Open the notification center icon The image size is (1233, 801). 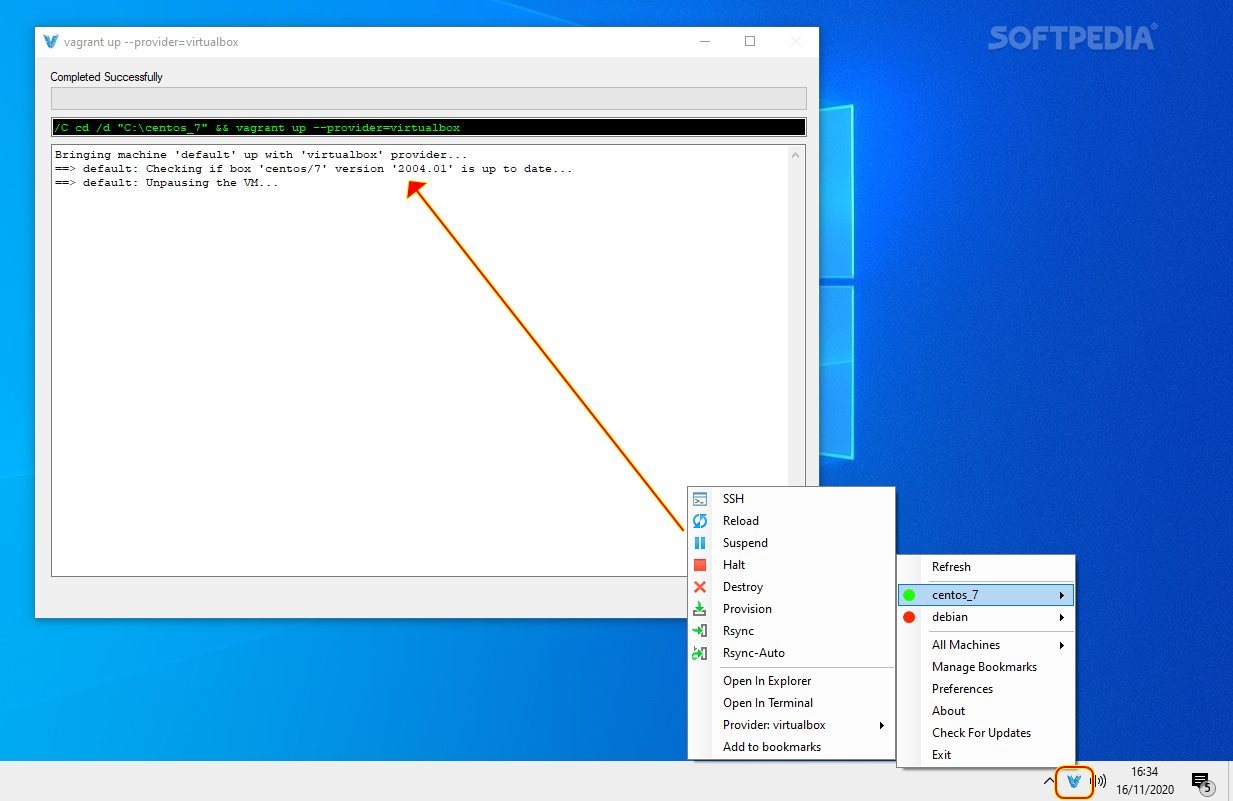[1201, 781]
